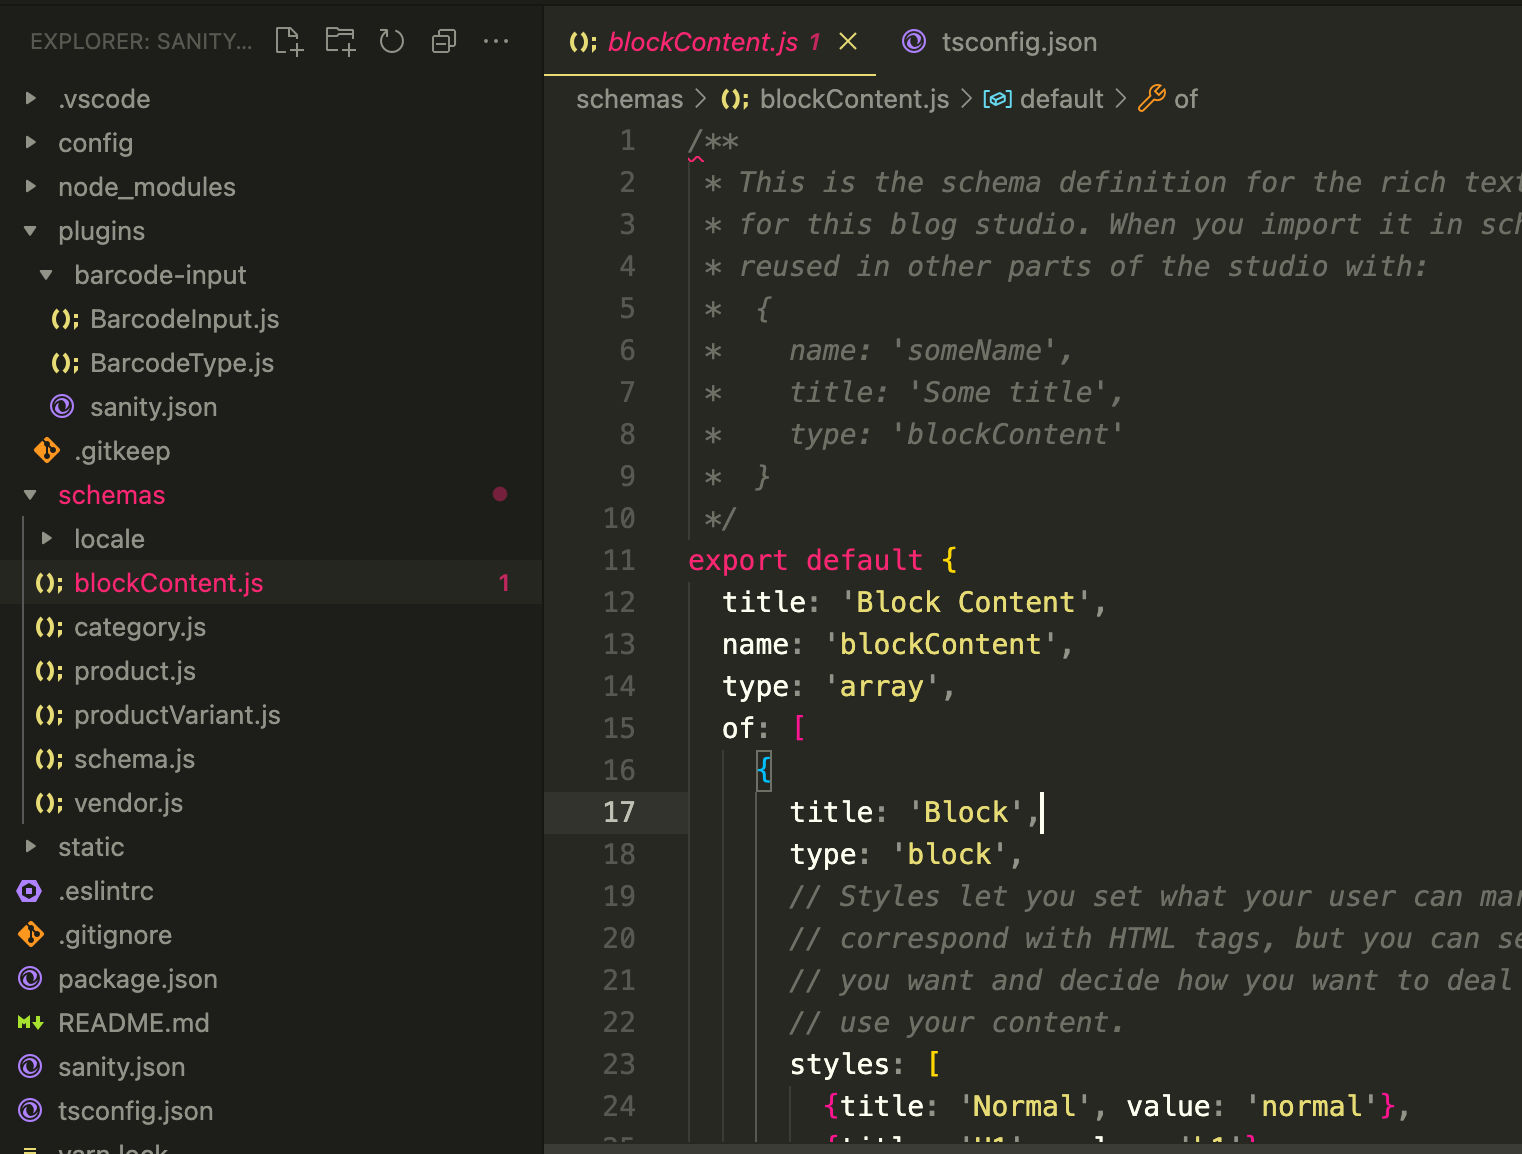This screenshot has width=1522, height=1154.
Task: Click the opening brace on line 16
Action: [764, 770]
